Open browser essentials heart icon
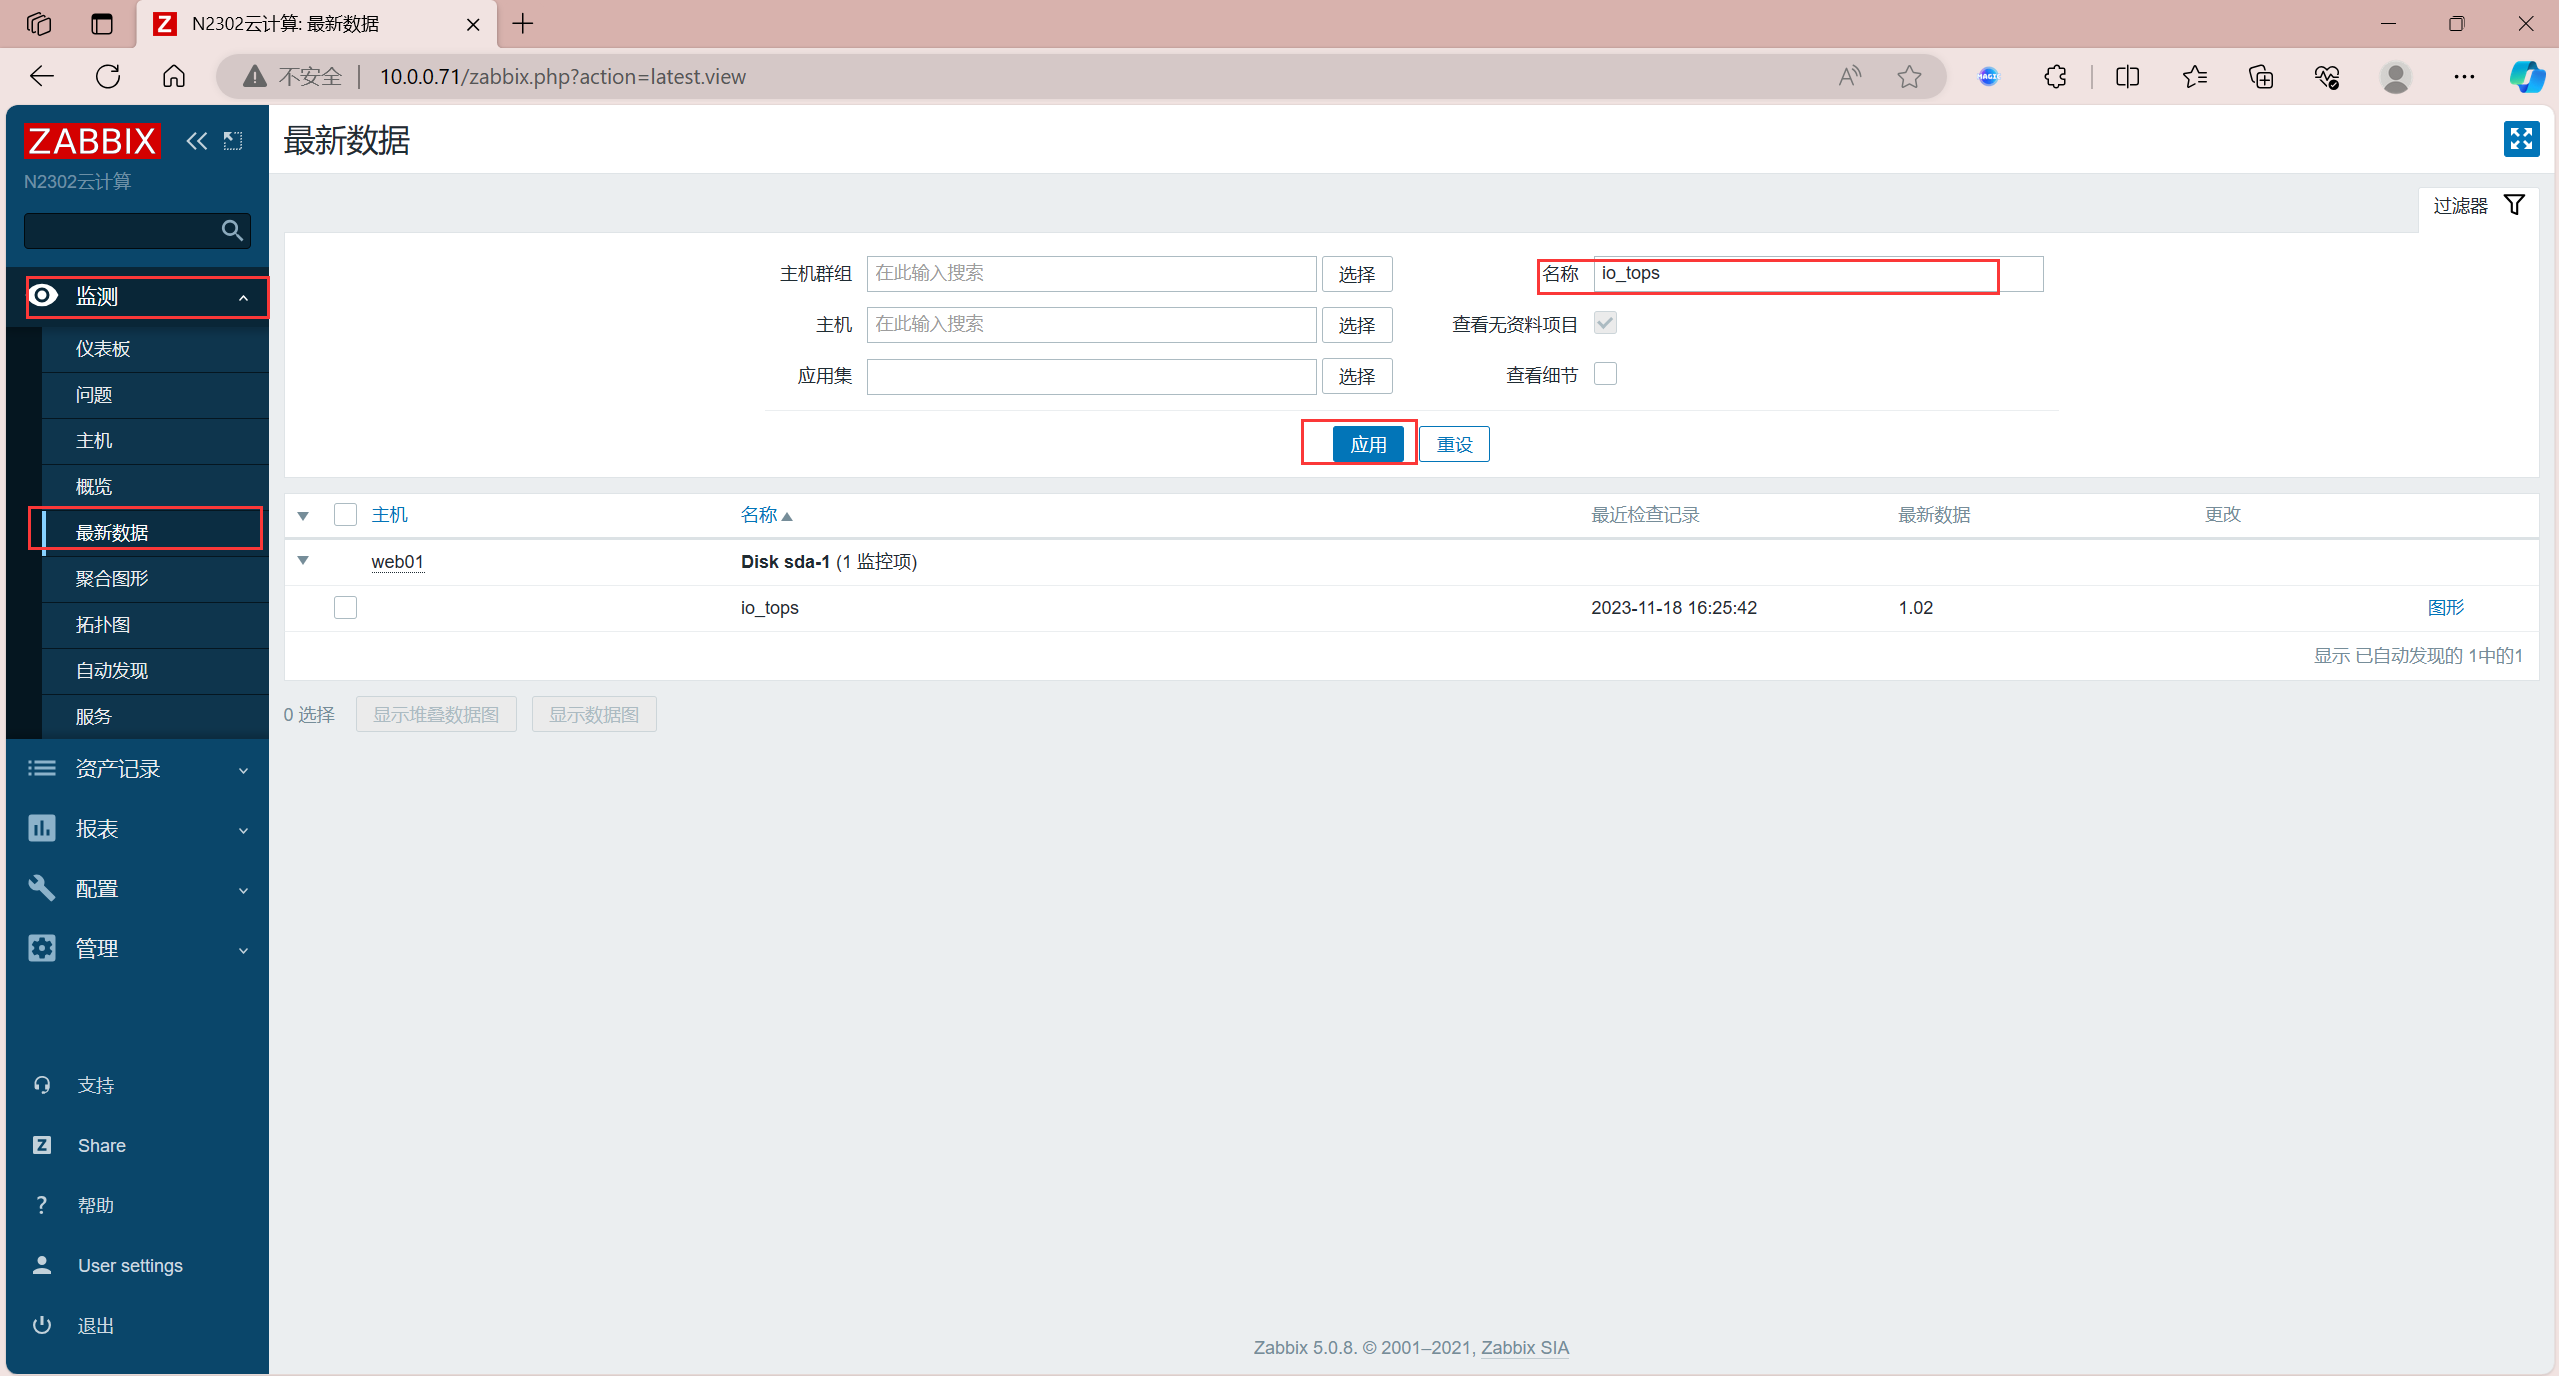Viewport: 2559px width, 1376px height. [x=2327, y=76]
